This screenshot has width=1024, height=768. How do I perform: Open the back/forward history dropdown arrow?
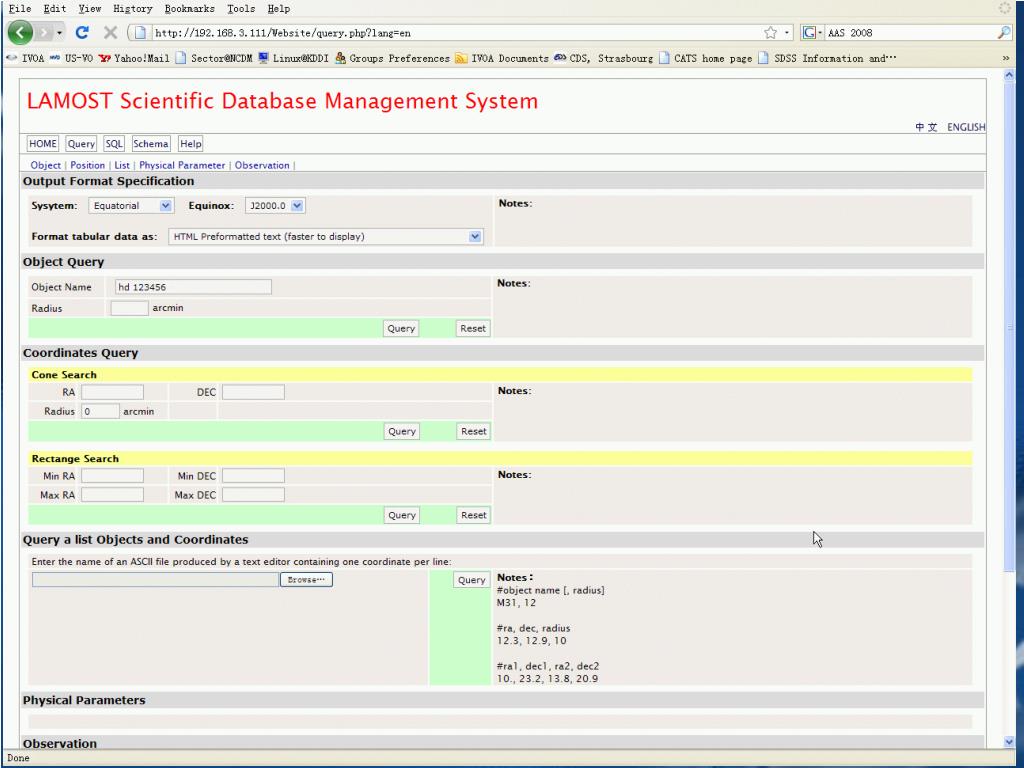click(x=59, y=32)
